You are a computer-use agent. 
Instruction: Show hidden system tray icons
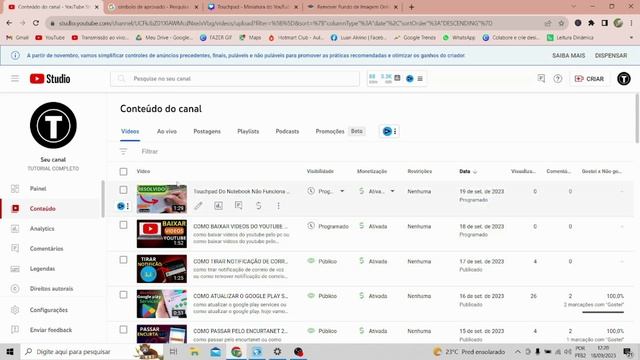[x=518, y=351]
